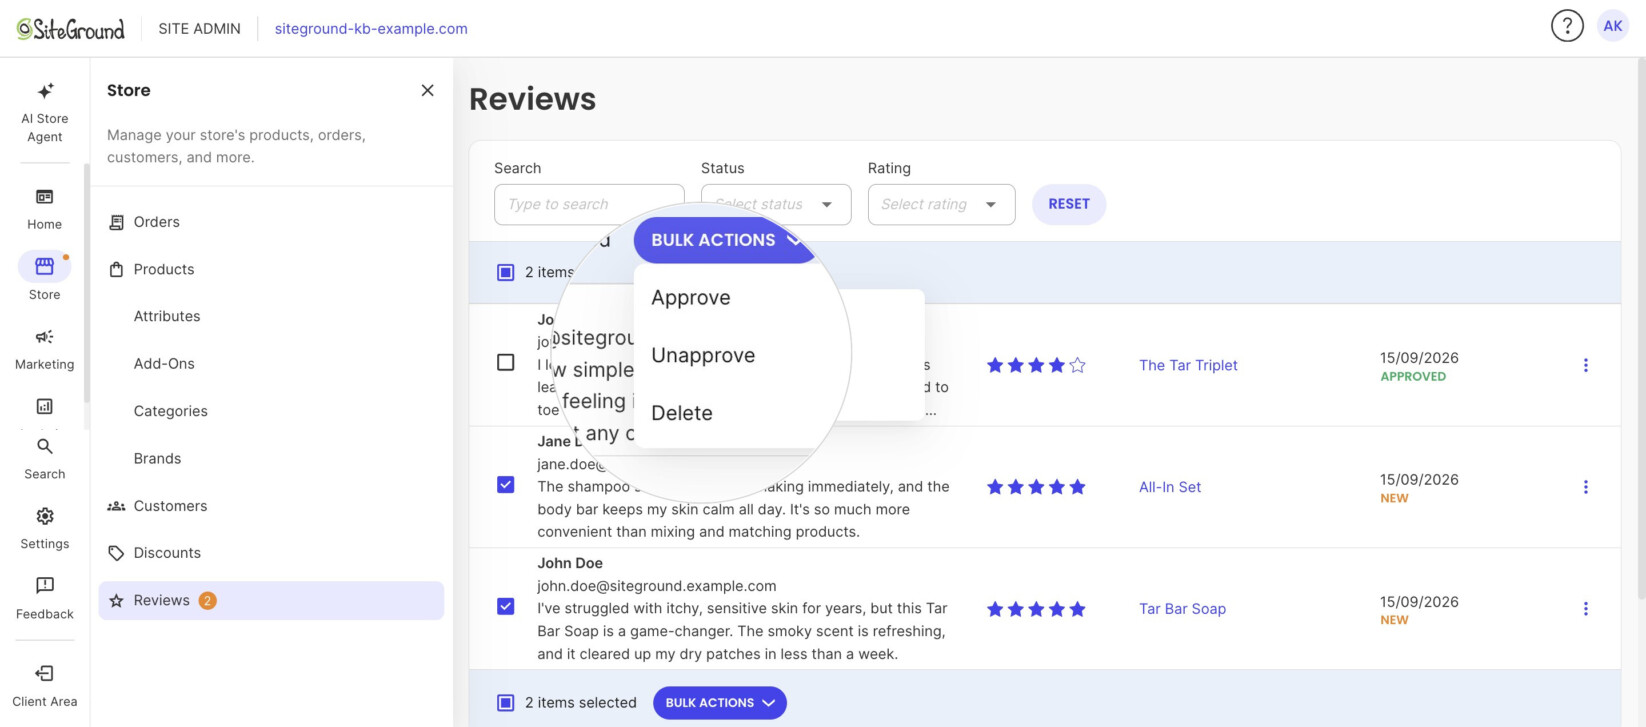The height and width of the screenshot is (727, 1646).
Task: Open siteground-kb-example.com site link
Action: [x=371, y=28]
